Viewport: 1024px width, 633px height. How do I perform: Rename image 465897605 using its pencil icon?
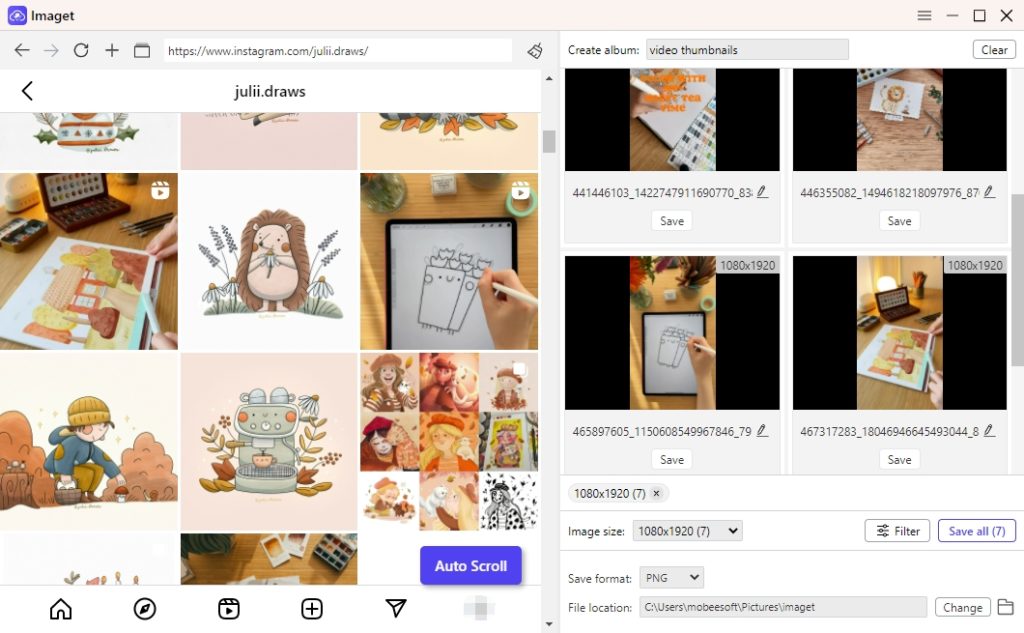(761, 430)
